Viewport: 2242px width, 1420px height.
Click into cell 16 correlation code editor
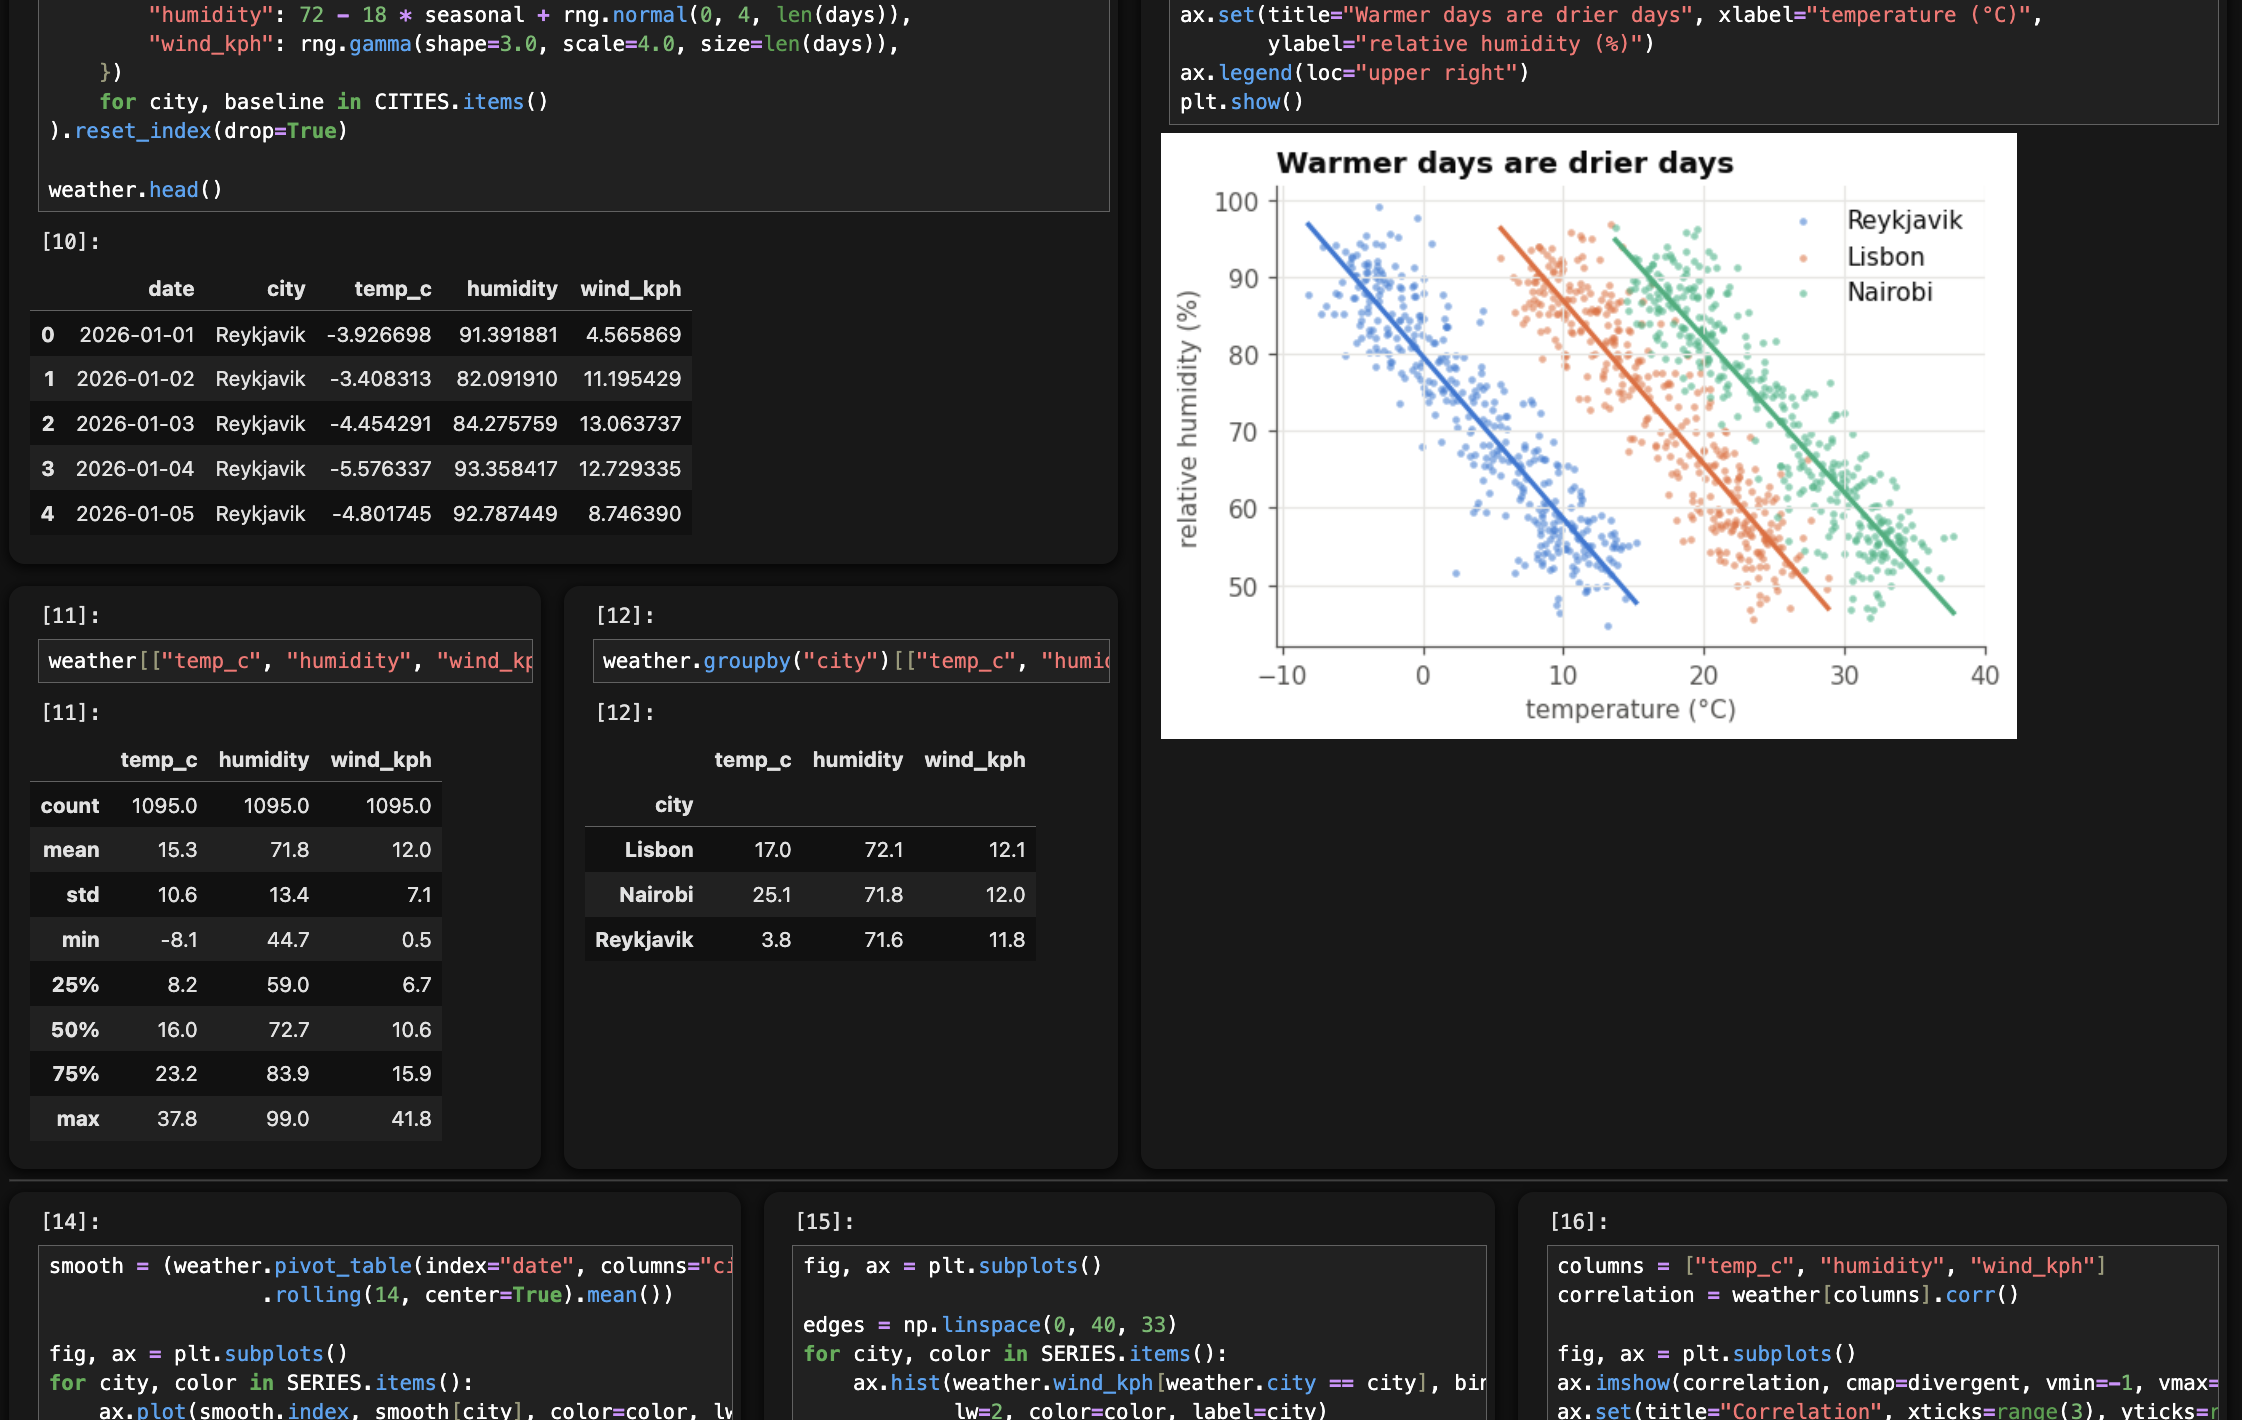(x=1883, y=1332)
